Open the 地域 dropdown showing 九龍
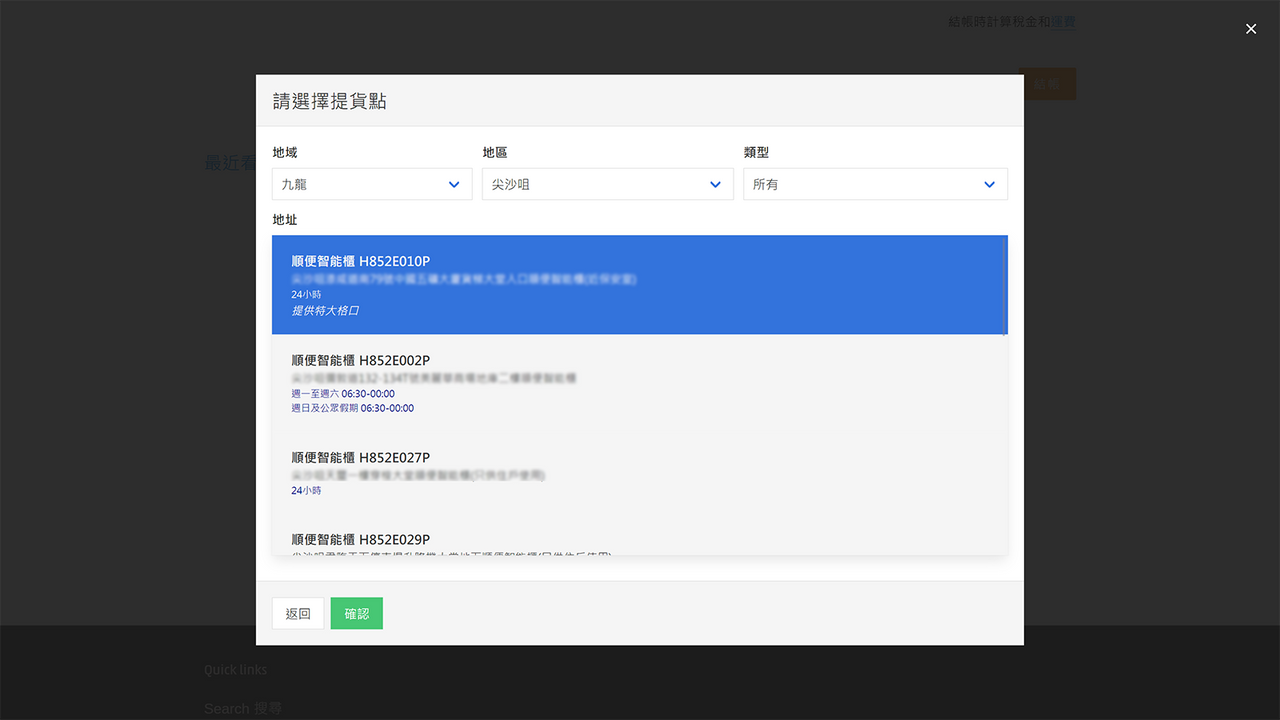Image resolution: width=1280 pixels, height=720 pixels. [x=372, y=184]
